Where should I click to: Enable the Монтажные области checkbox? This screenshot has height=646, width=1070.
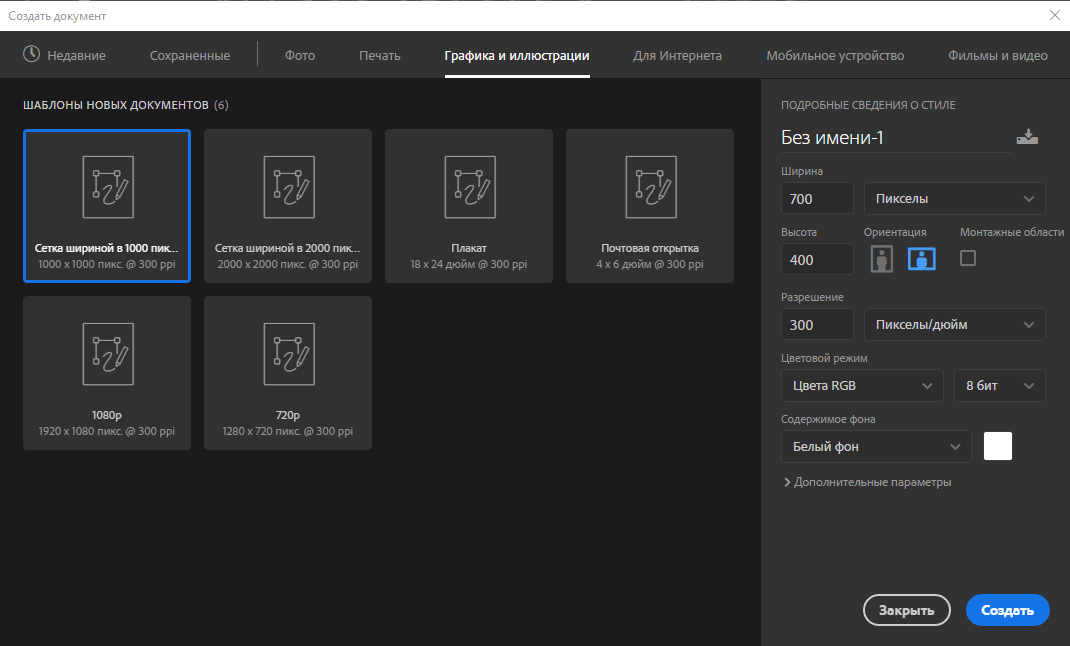pyautogui.click(x=967, y=258)
